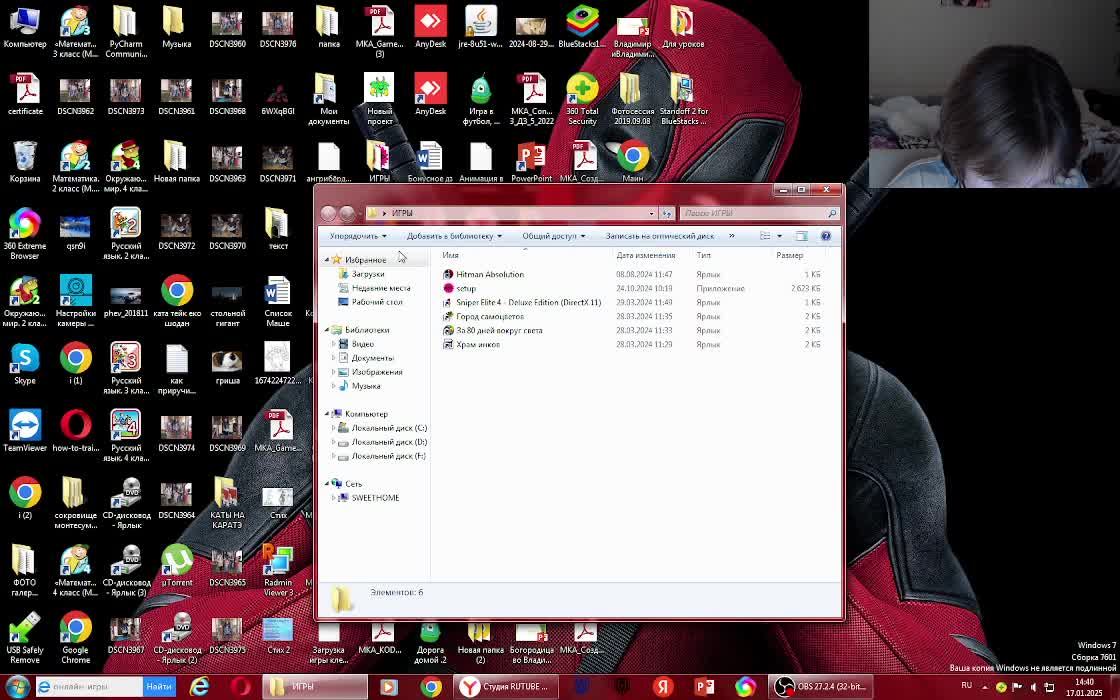The width and height of the screenshot is (1120, 700).
Task: Open the Общий доступ menu
Action: 553,236
